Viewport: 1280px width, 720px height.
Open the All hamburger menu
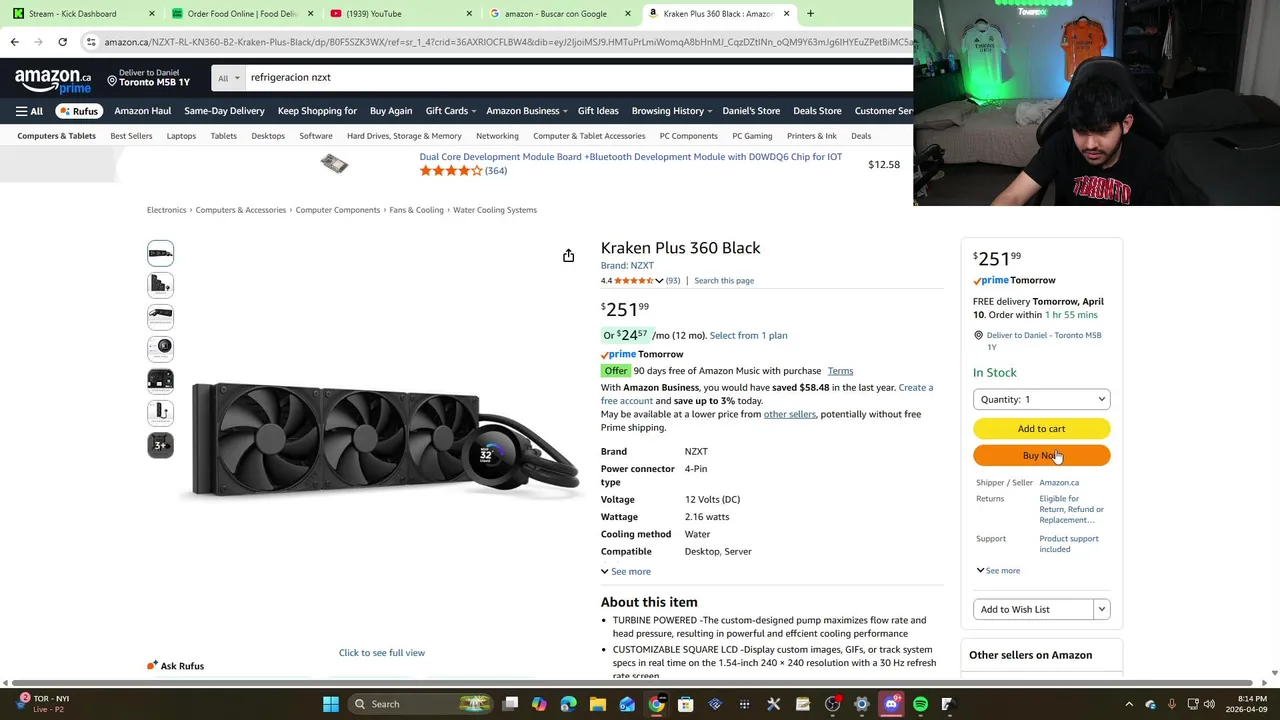[x=29, y=111]
